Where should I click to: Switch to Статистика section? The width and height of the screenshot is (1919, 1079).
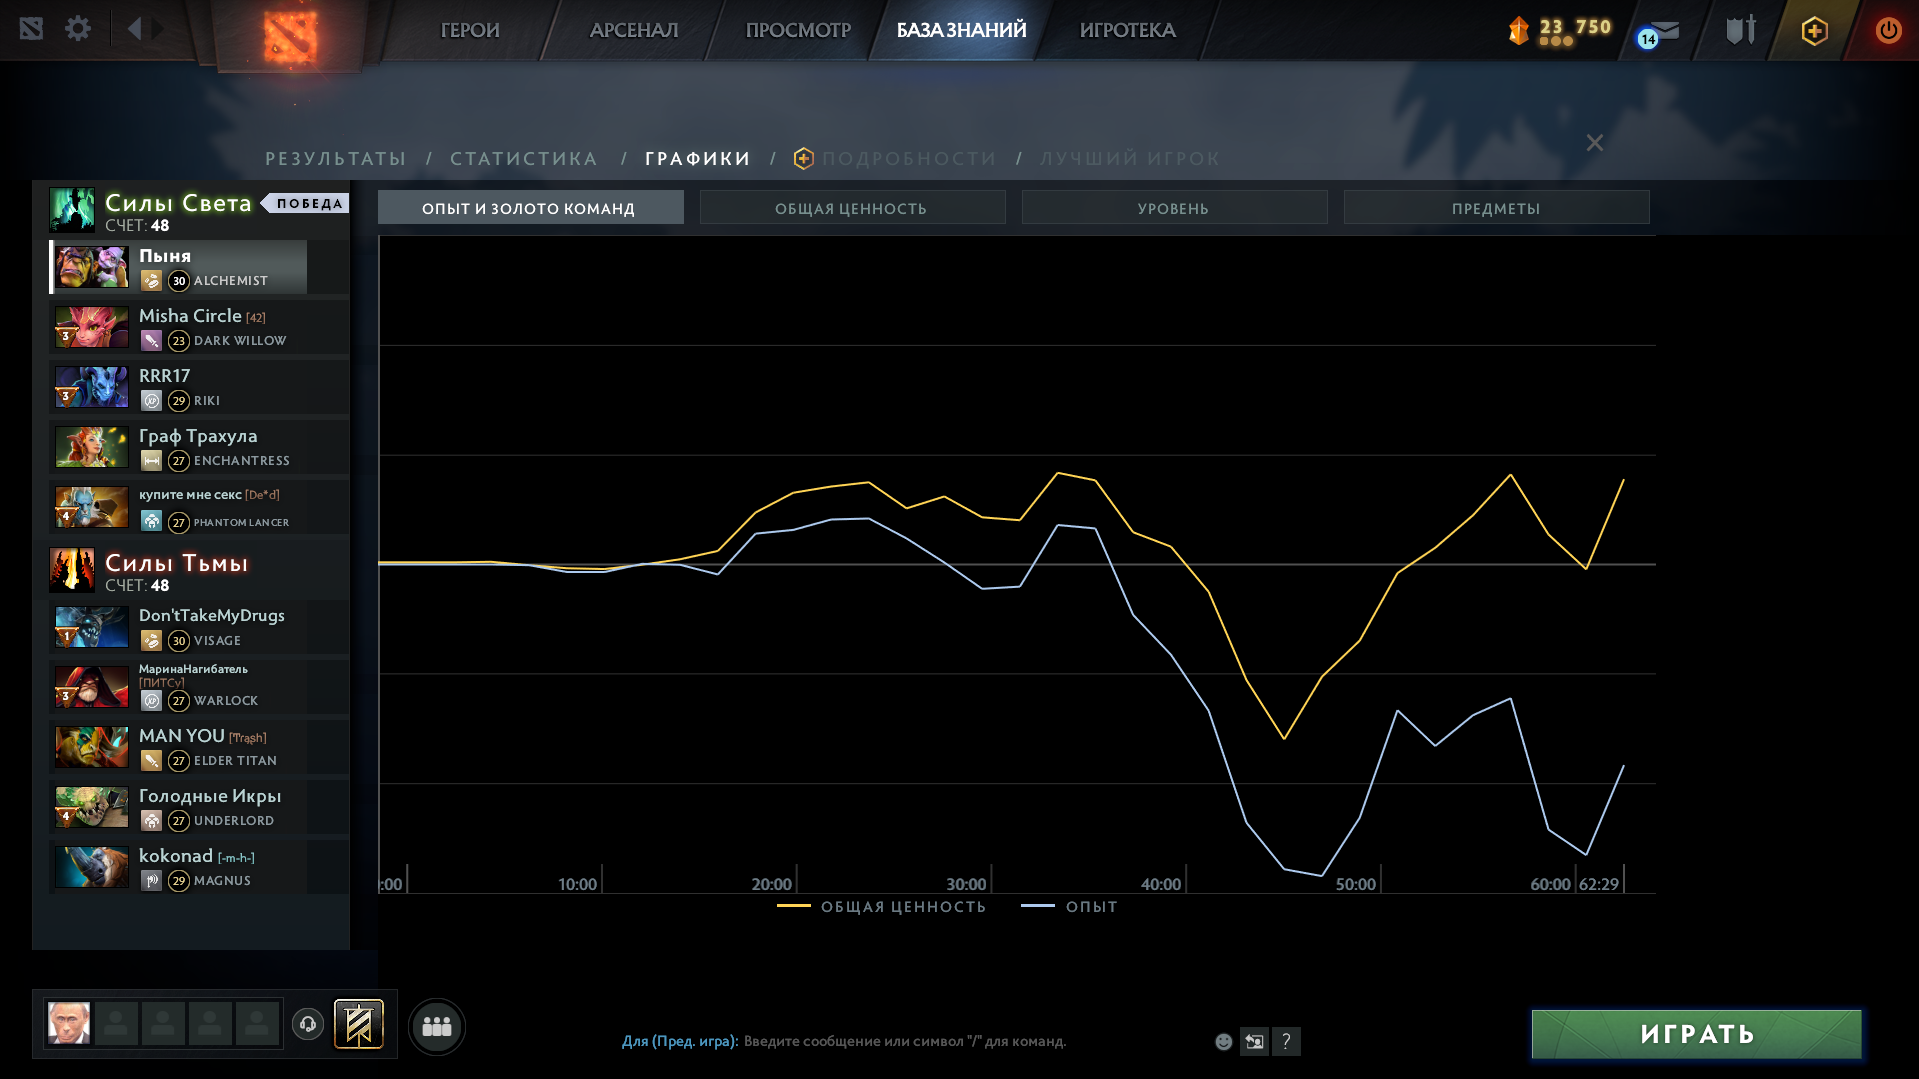click(x=524, y=159)
